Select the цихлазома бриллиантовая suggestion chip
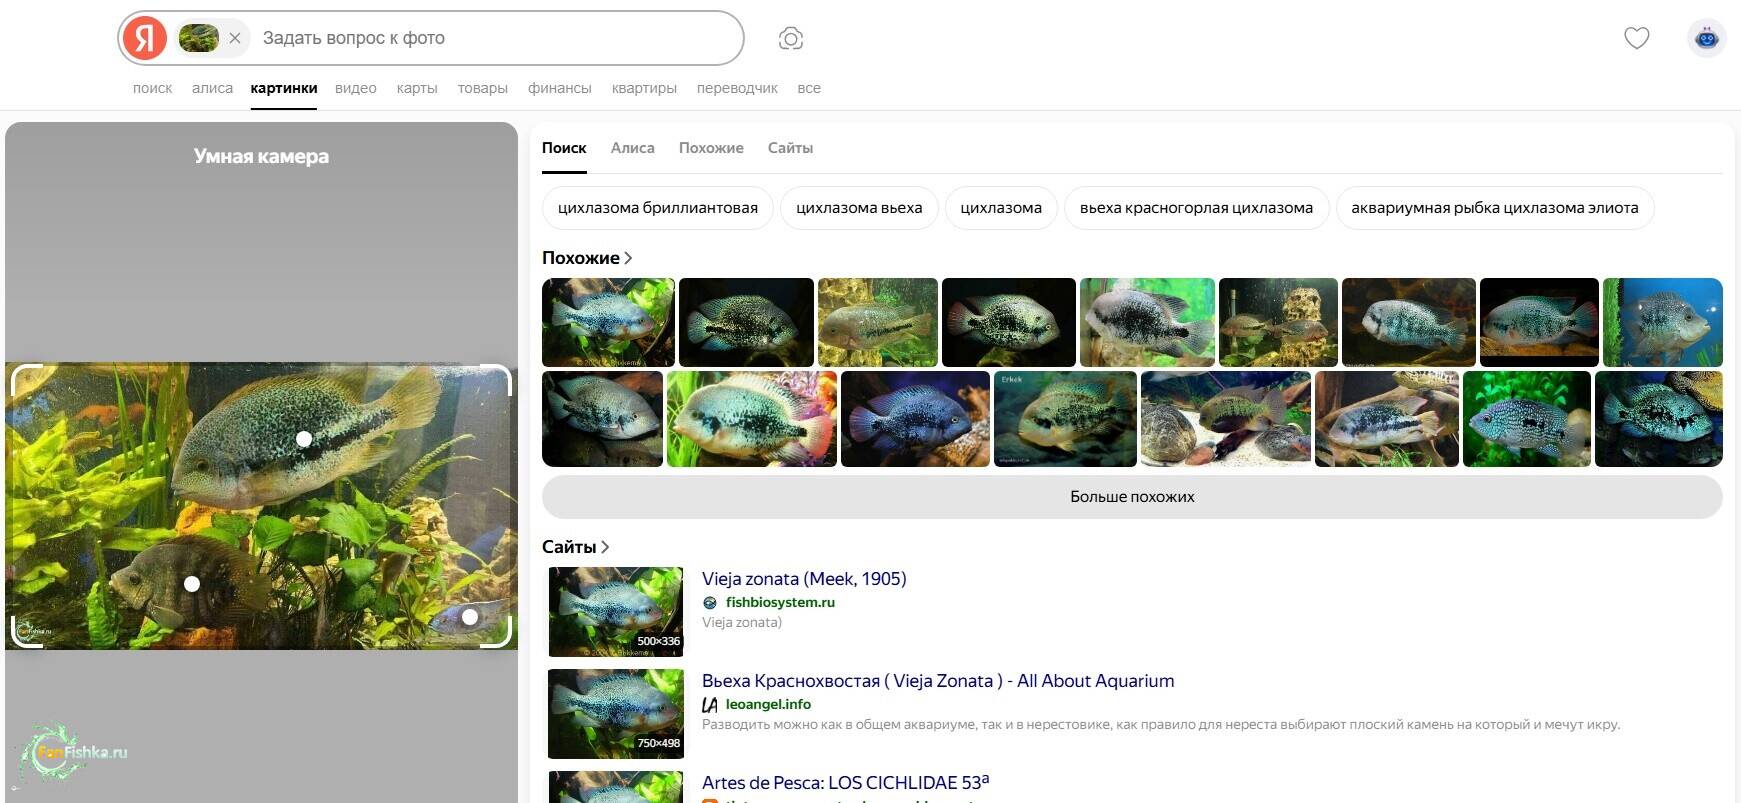This screenshot has height=803, width=1741. (x=657, y=208)
